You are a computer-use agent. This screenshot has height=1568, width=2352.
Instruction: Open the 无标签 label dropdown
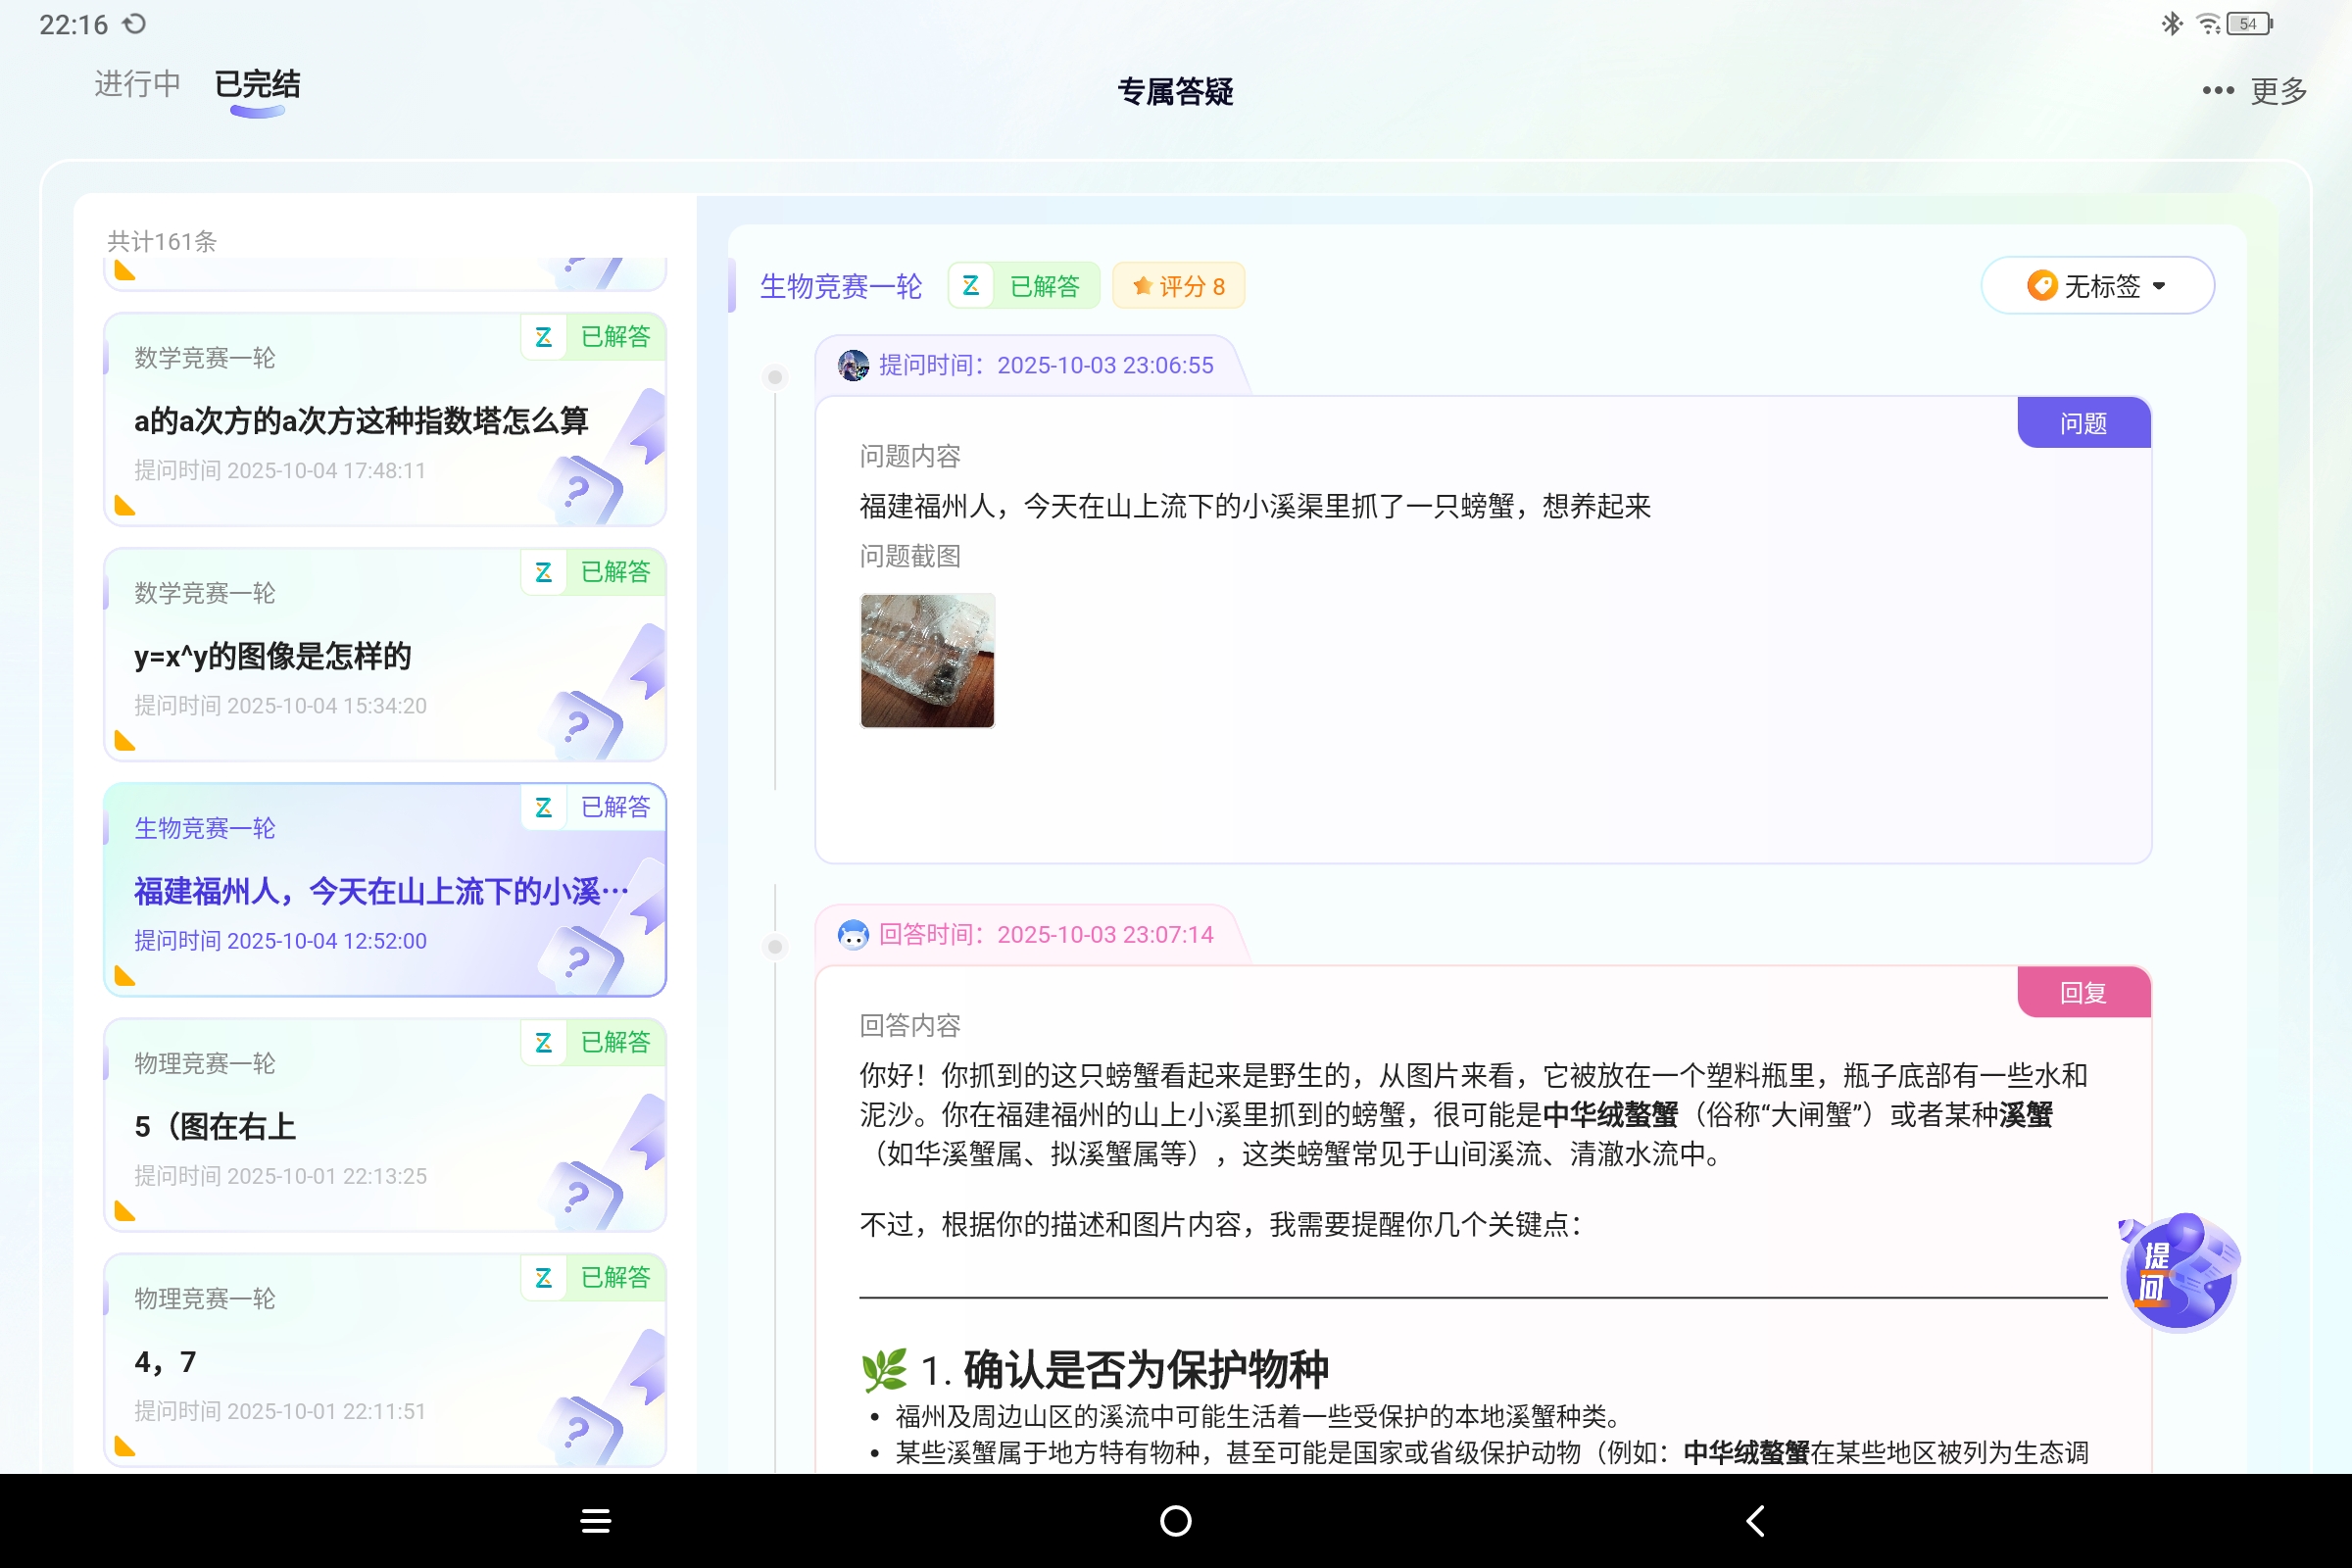[x=2098, y=285]
